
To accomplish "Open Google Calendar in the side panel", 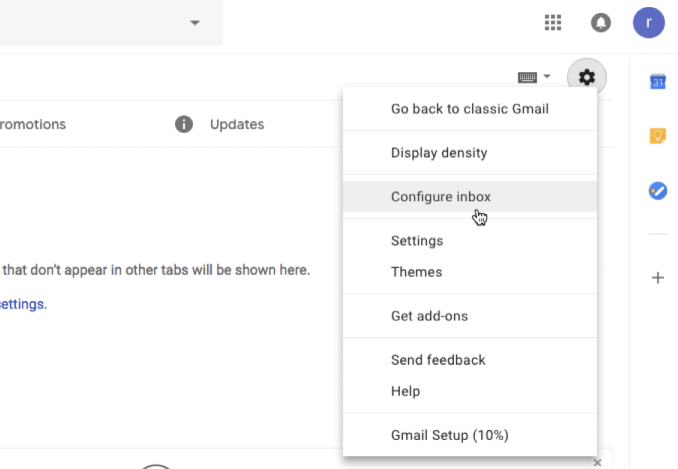I will [x=658, y=81].
